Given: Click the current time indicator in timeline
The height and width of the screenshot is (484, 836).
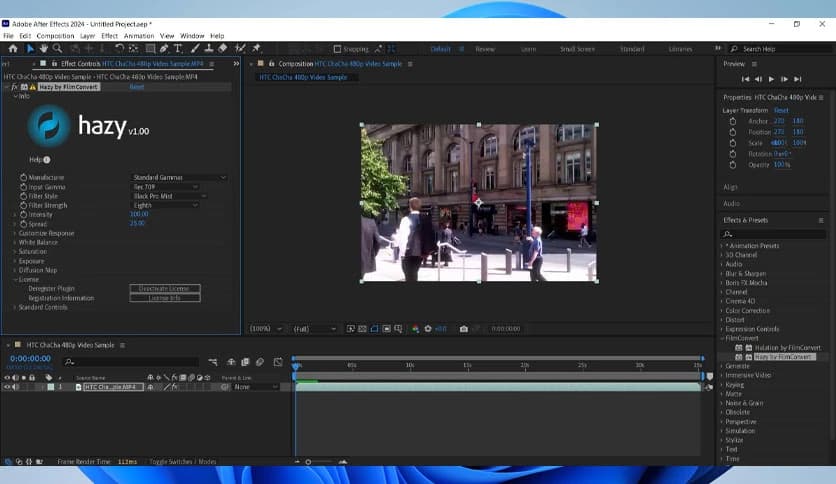Looking at the screenshot, I should click(x=296, y=366).
